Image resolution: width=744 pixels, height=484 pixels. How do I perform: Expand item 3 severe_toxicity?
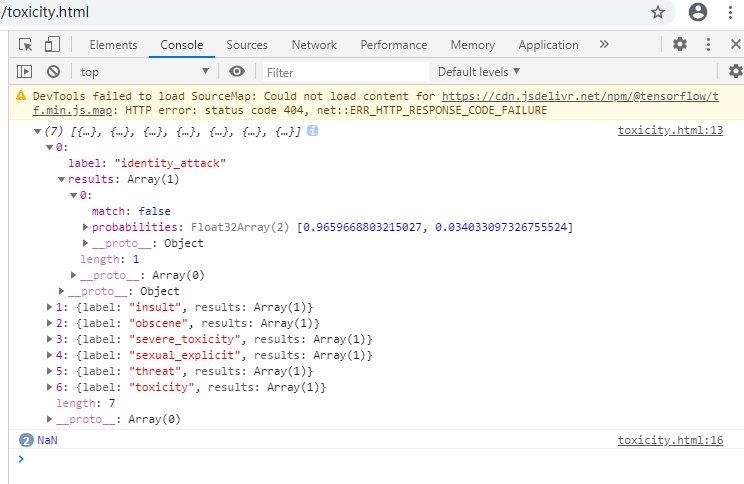pos(49,339)
